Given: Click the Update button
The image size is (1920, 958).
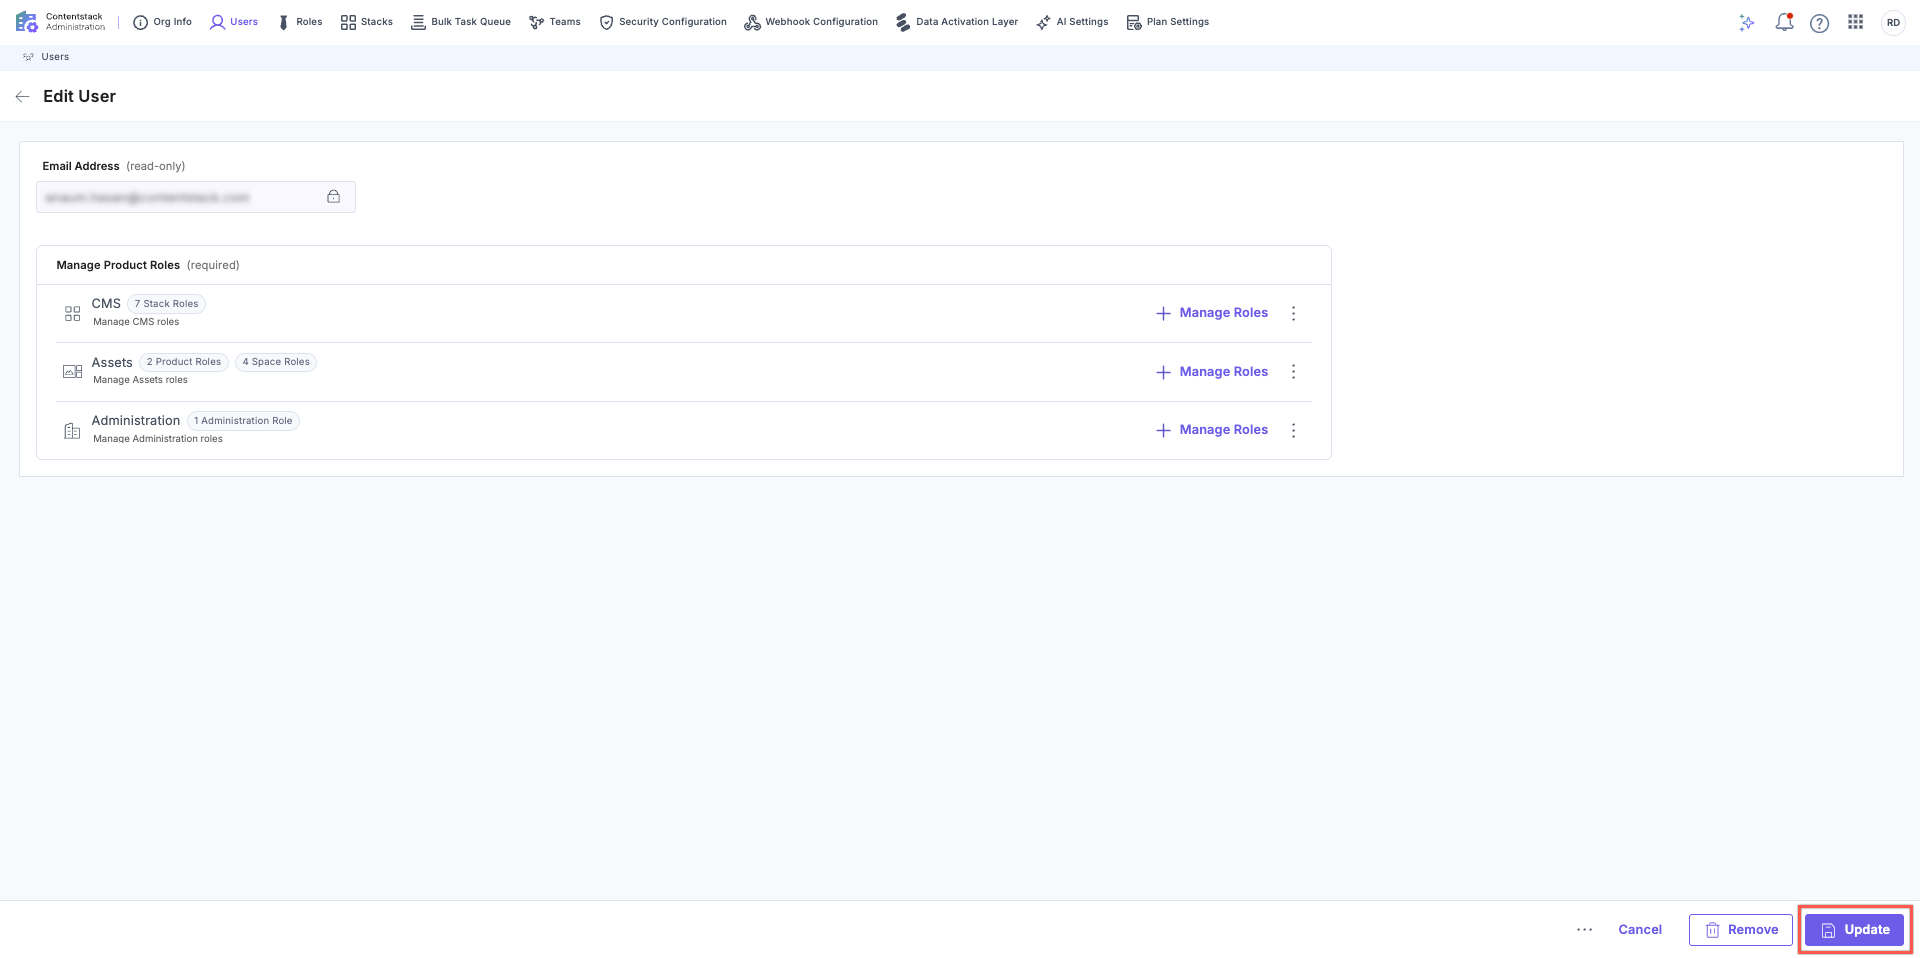Looking at the screenshot, I should [x=1855, y=930].
